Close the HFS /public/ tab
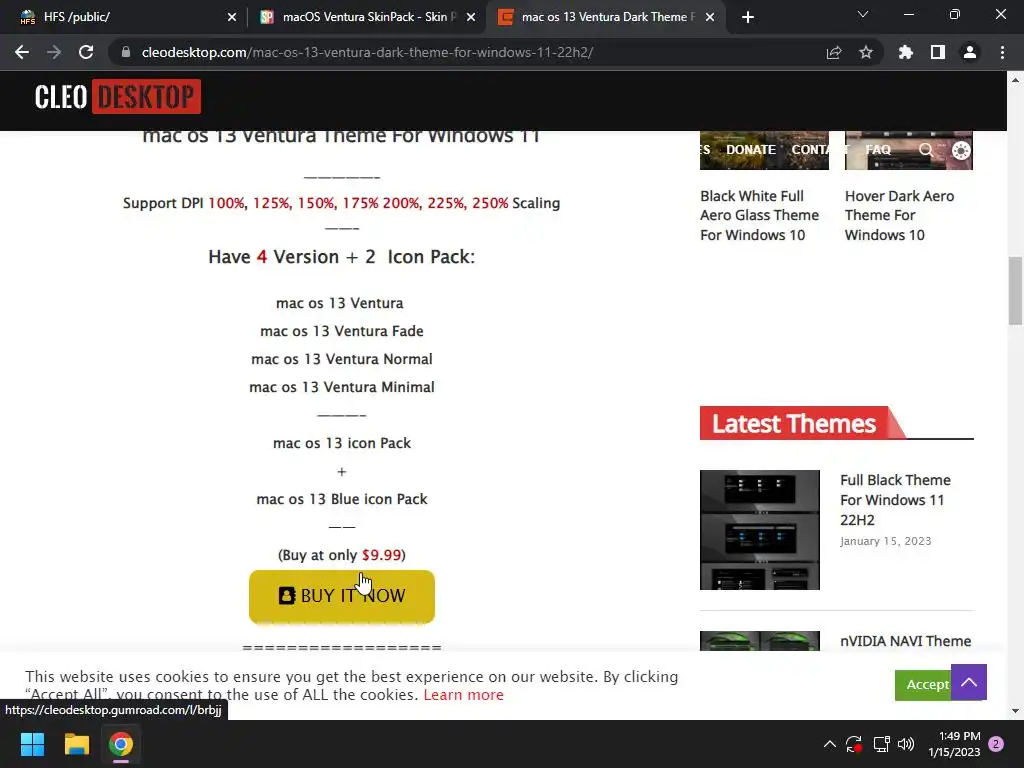 pyautogui.click(x=232, y=17)
